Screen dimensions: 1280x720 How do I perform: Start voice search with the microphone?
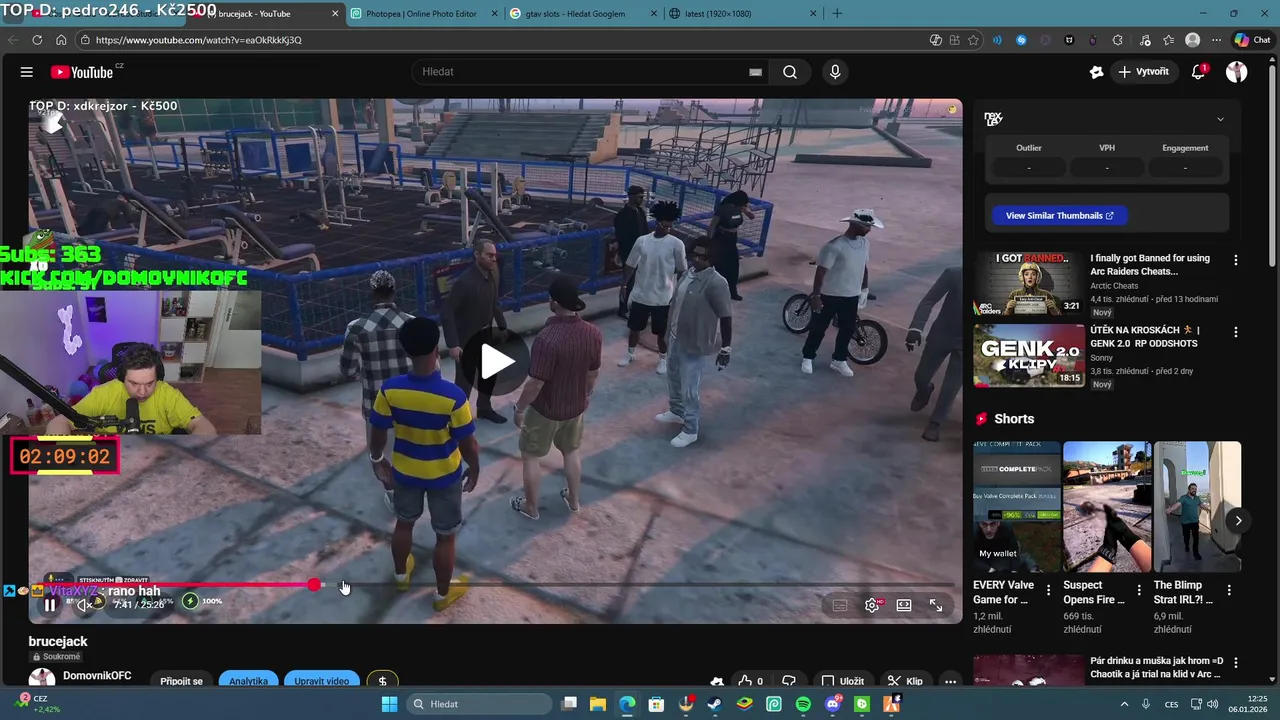pos(835,72)
